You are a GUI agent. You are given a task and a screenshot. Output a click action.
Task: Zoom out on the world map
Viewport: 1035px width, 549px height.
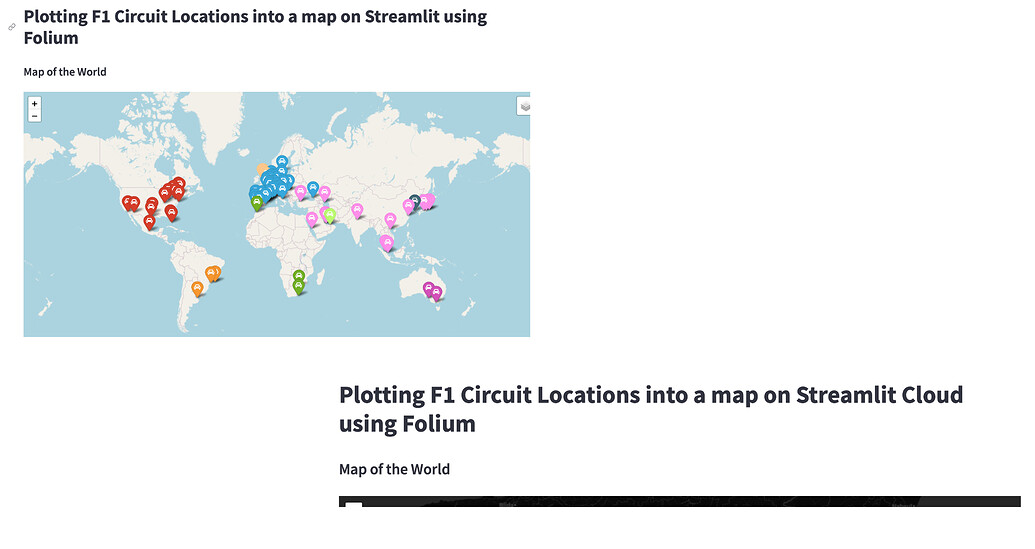click(x=34, y=116)
